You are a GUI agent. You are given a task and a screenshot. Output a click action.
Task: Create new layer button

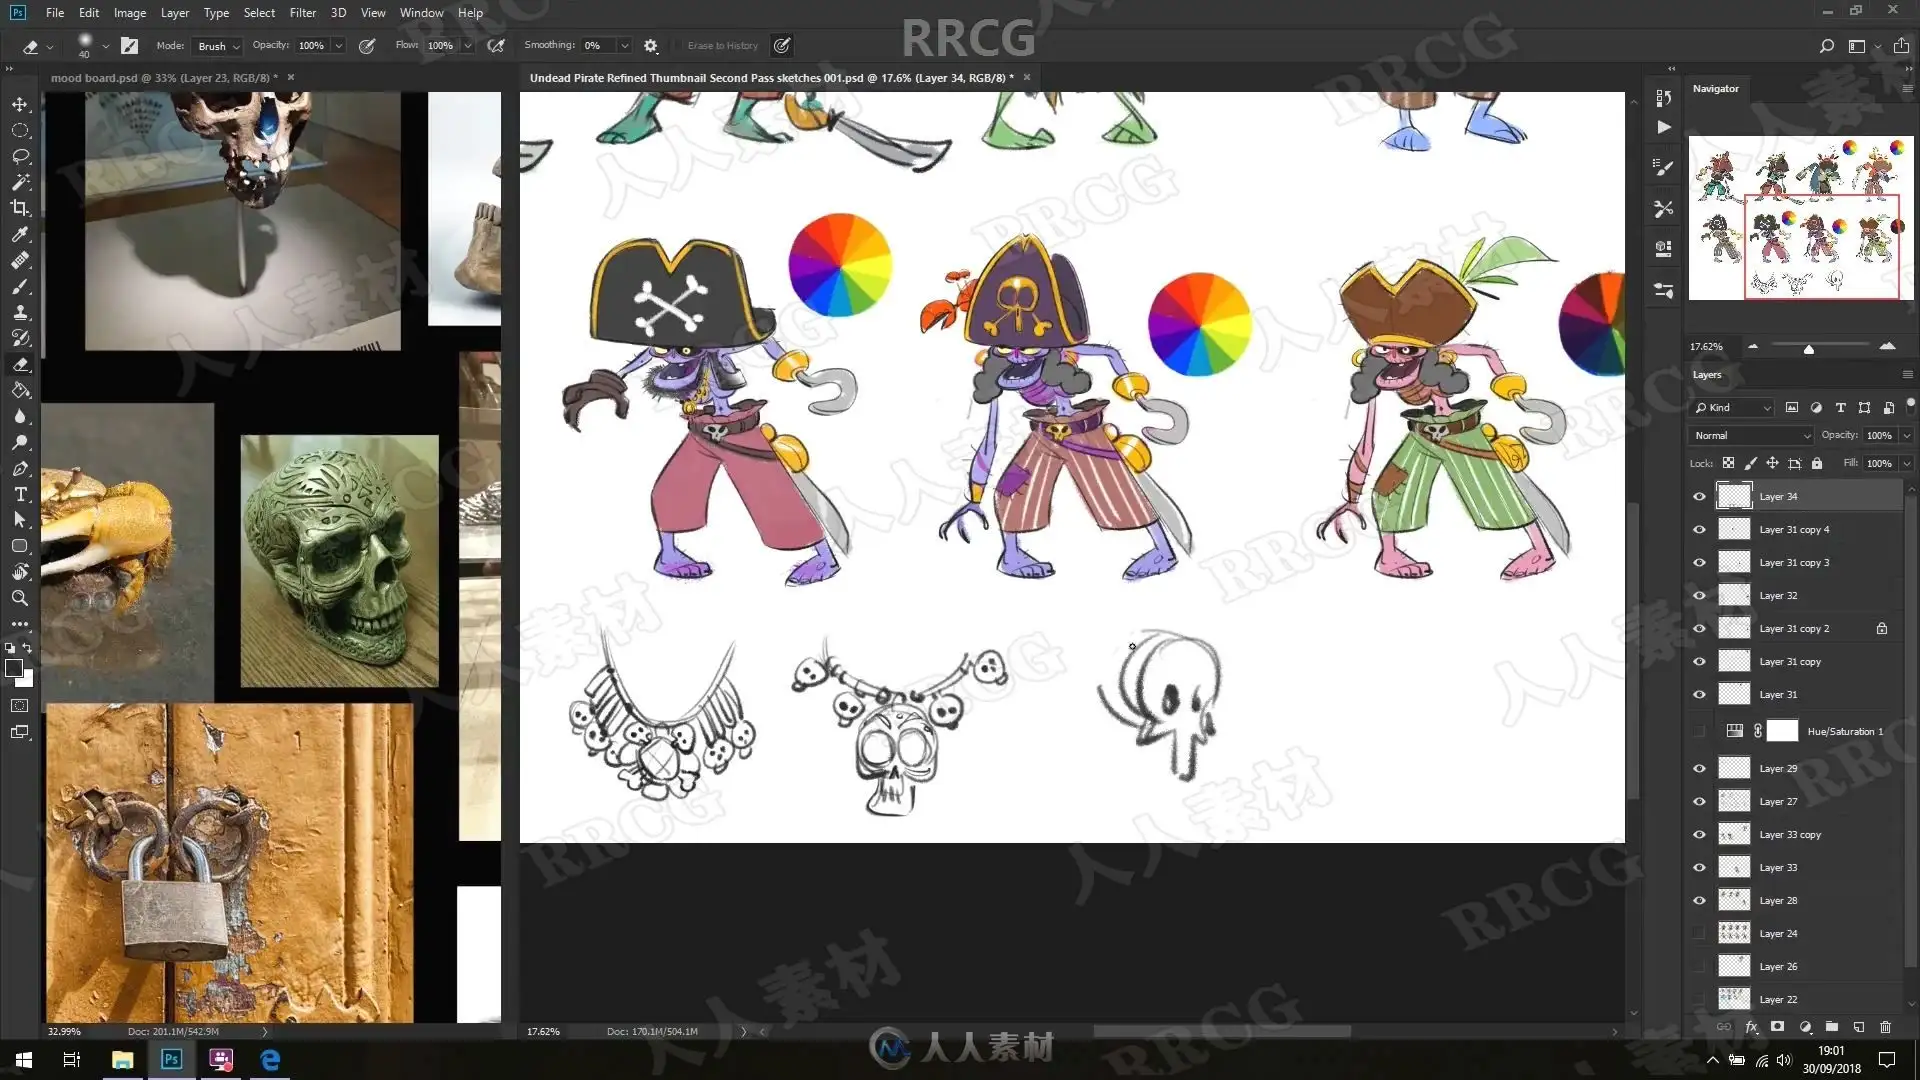tap(1859, 1027)
